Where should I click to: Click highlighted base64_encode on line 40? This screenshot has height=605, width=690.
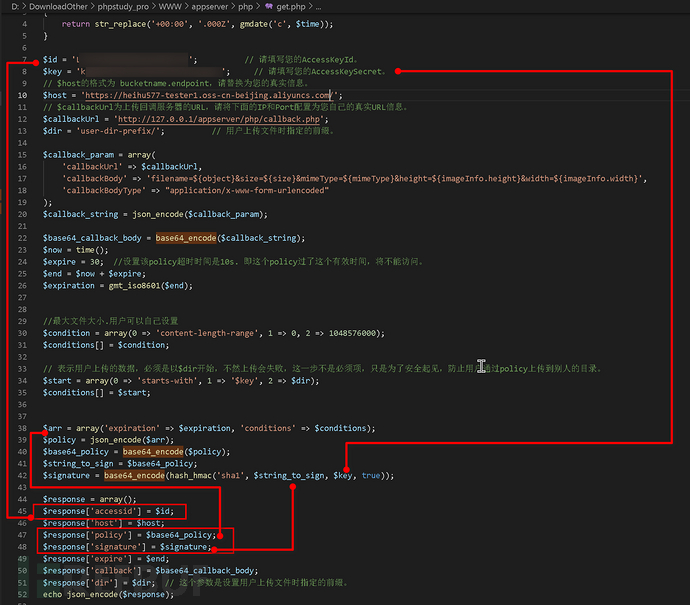click(x=153, y=452)
